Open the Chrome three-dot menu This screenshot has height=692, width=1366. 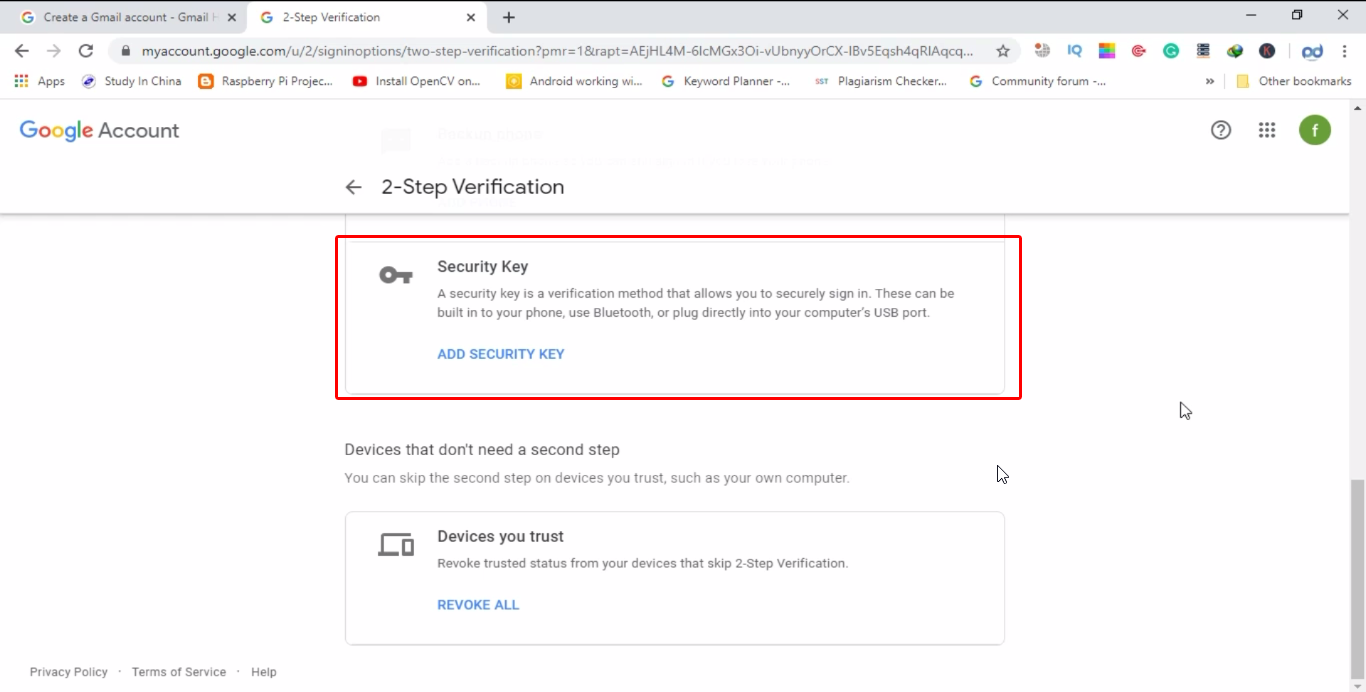(x=1345, y=51)
